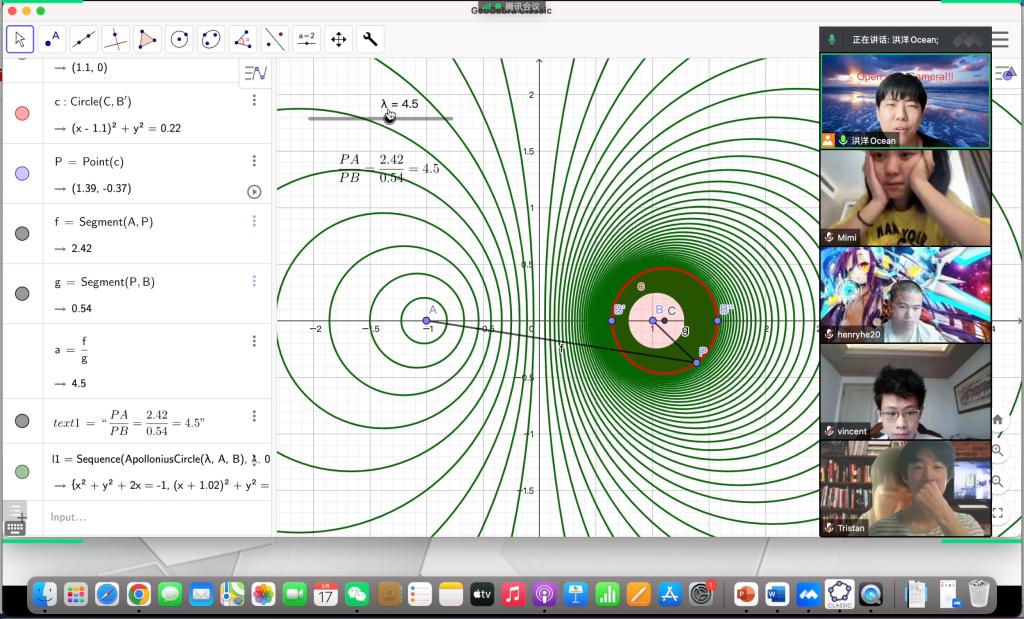Screen dimensions: 1024x619
Task: Toggle visibility of text1 object
Action: pos(22,421)
